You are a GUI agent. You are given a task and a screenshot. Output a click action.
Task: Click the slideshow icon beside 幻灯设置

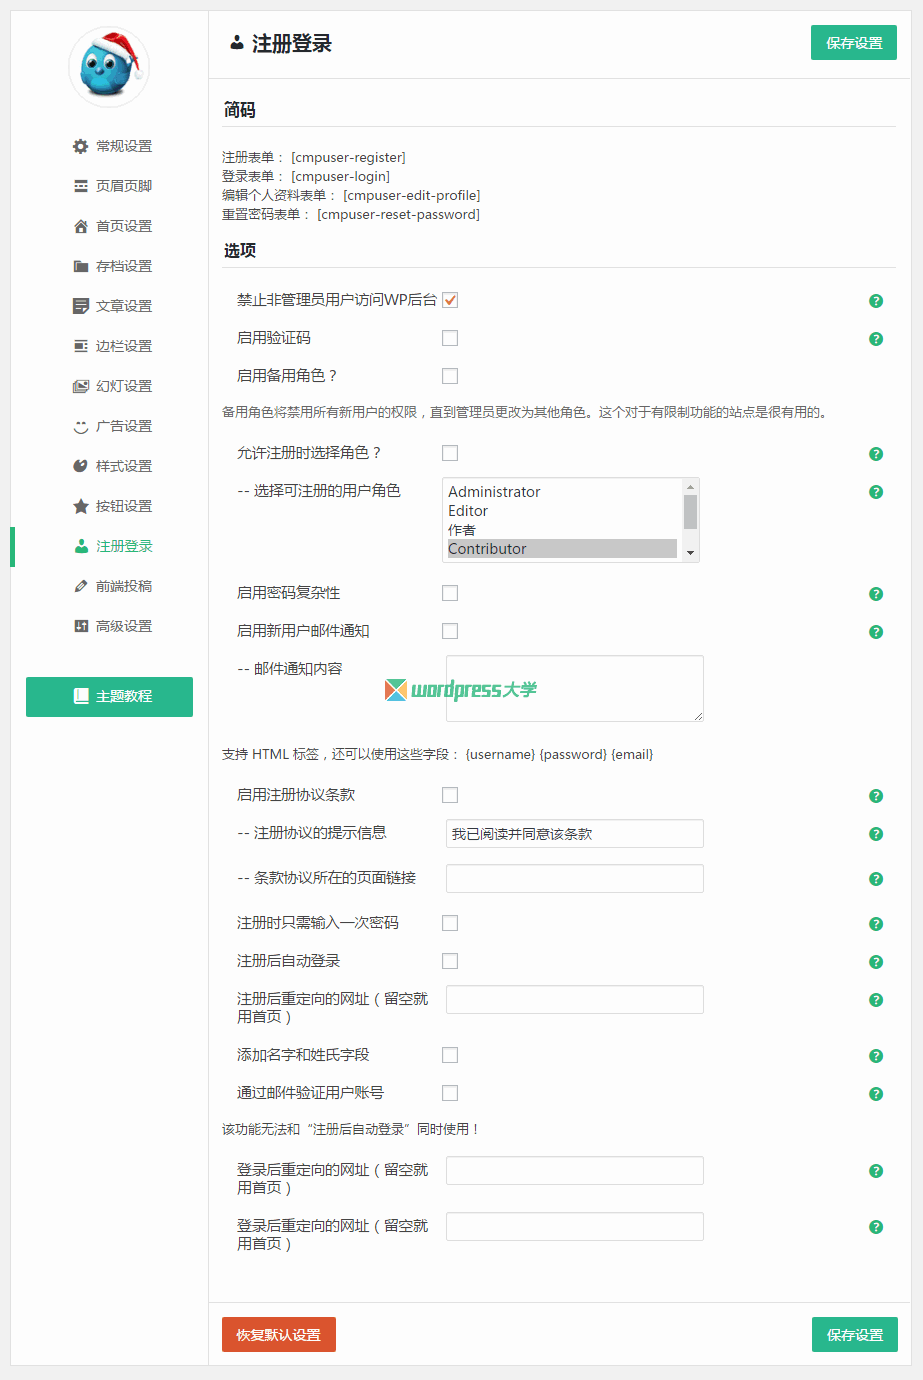tap(81, 386)
